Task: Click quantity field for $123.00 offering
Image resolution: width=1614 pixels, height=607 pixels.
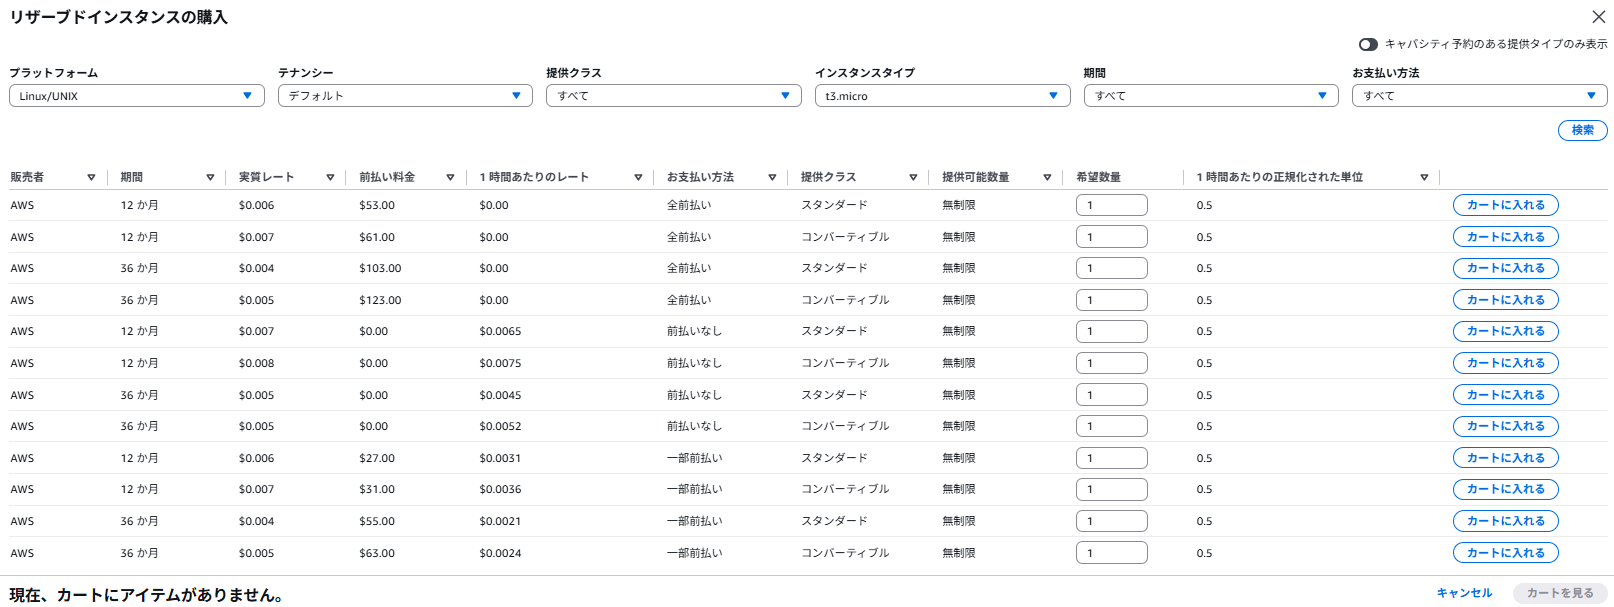Action: point(1111,300)
